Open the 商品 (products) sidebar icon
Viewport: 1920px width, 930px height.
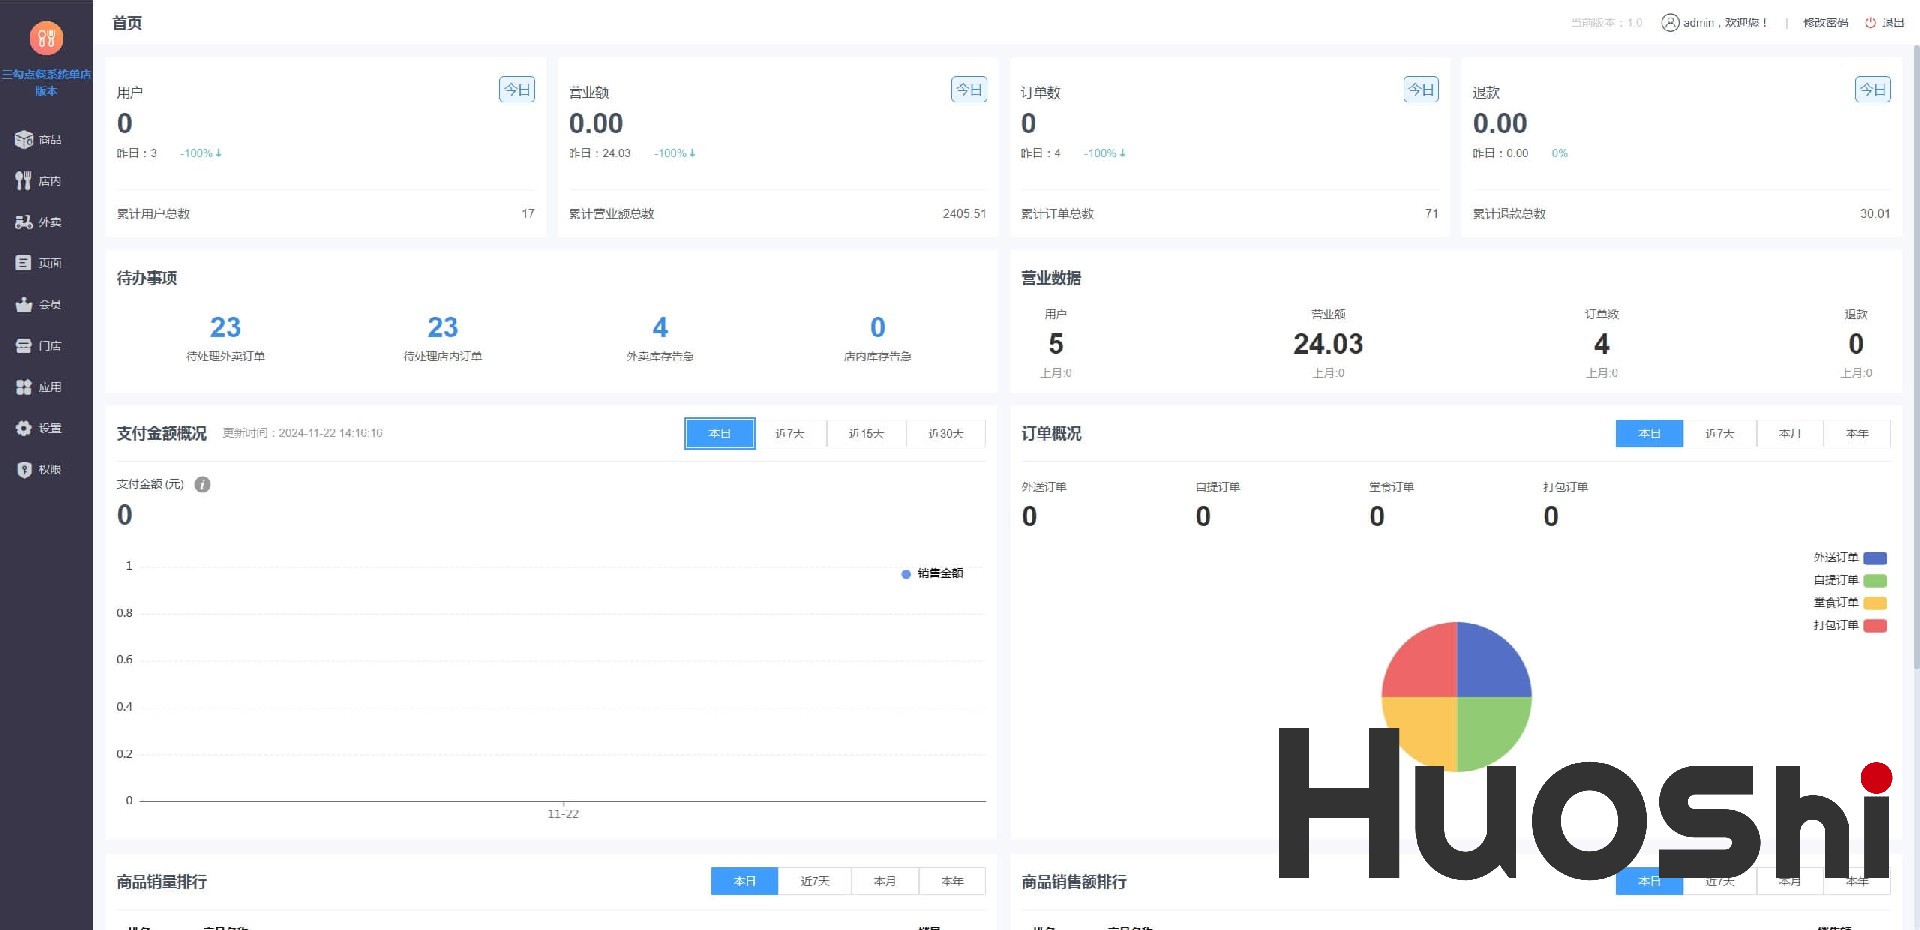24,140
